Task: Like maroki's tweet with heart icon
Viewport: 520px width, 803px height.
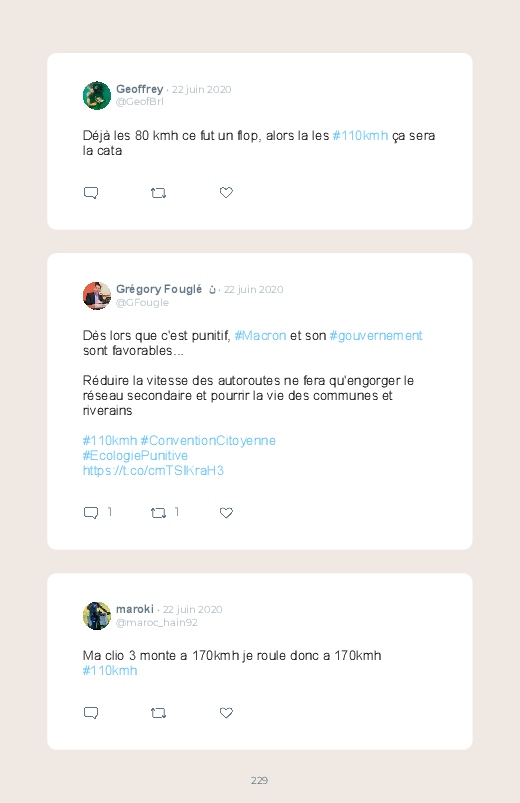Action: tap(226, 713)
